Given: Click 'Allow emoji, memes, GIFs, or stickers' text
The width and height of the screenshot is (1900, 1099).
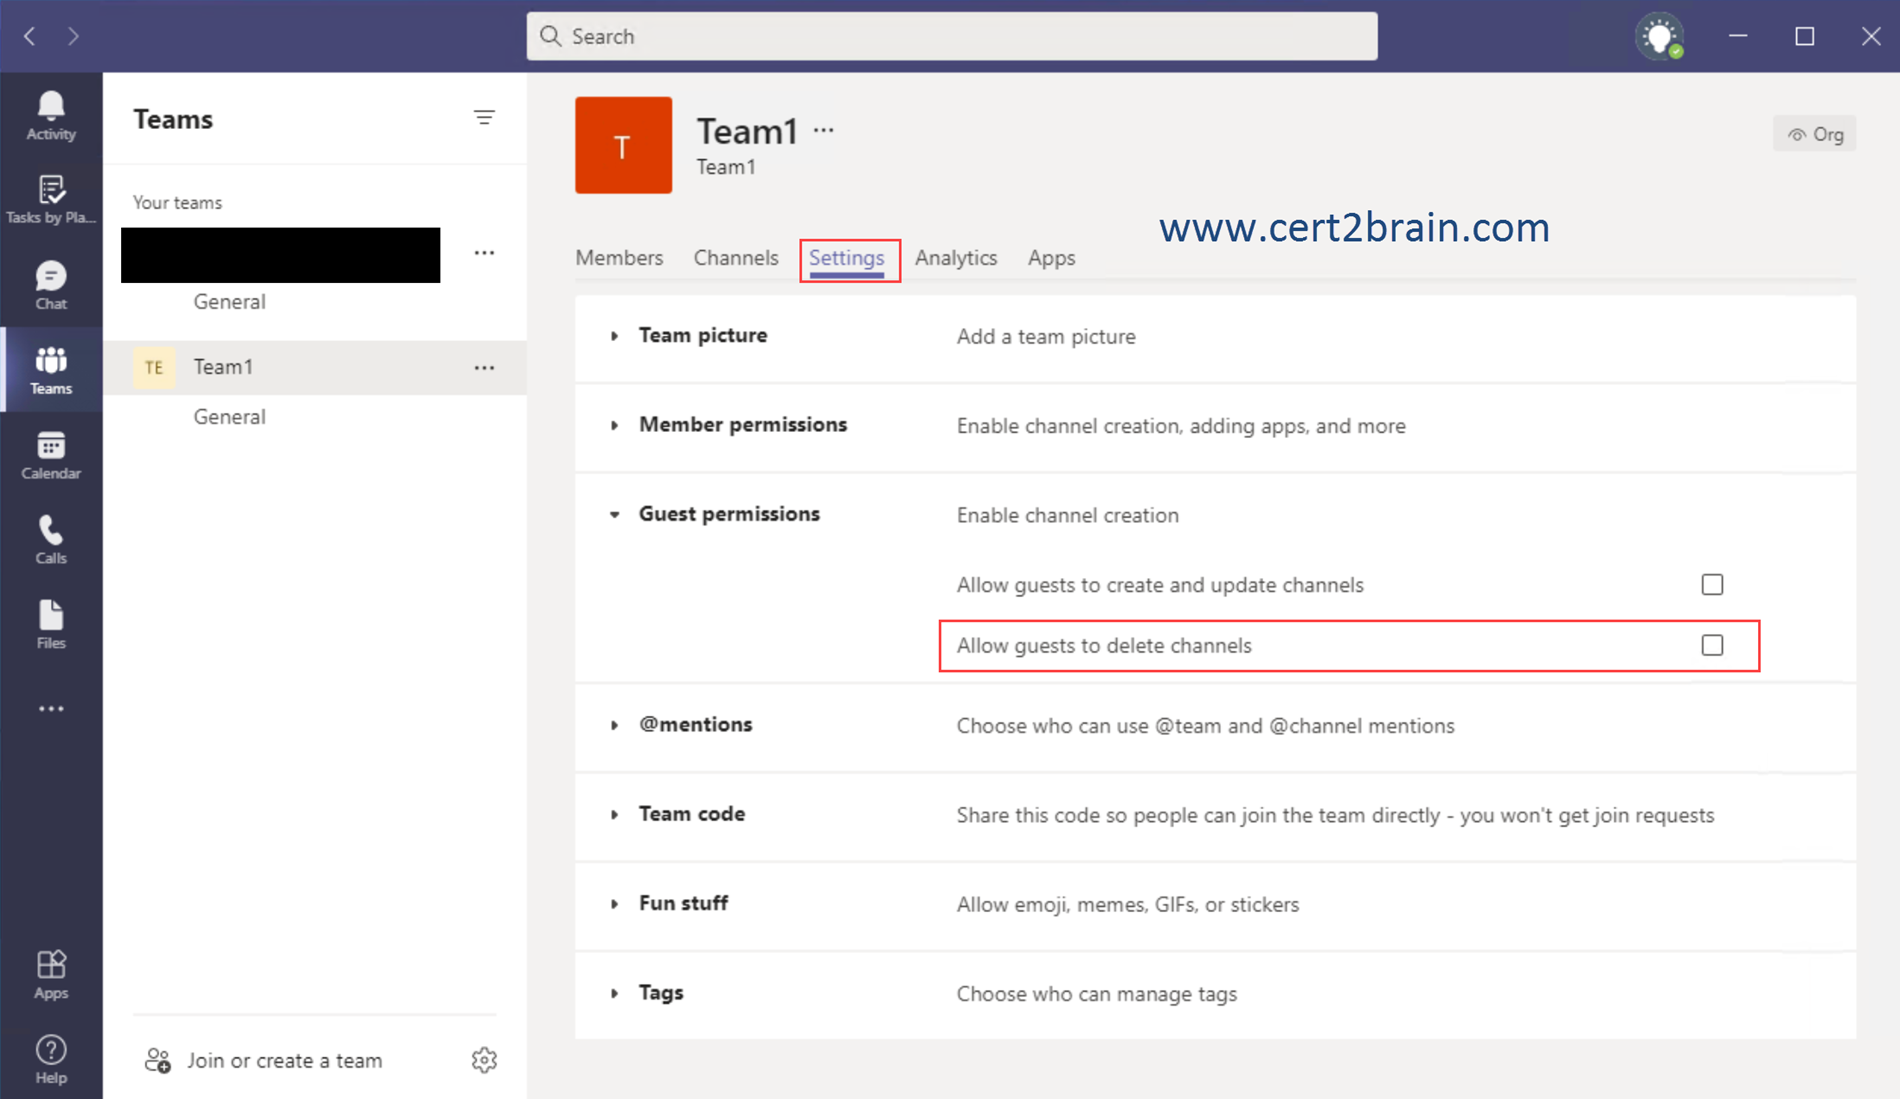Looking at the screenshot, I should point(1128,904).
